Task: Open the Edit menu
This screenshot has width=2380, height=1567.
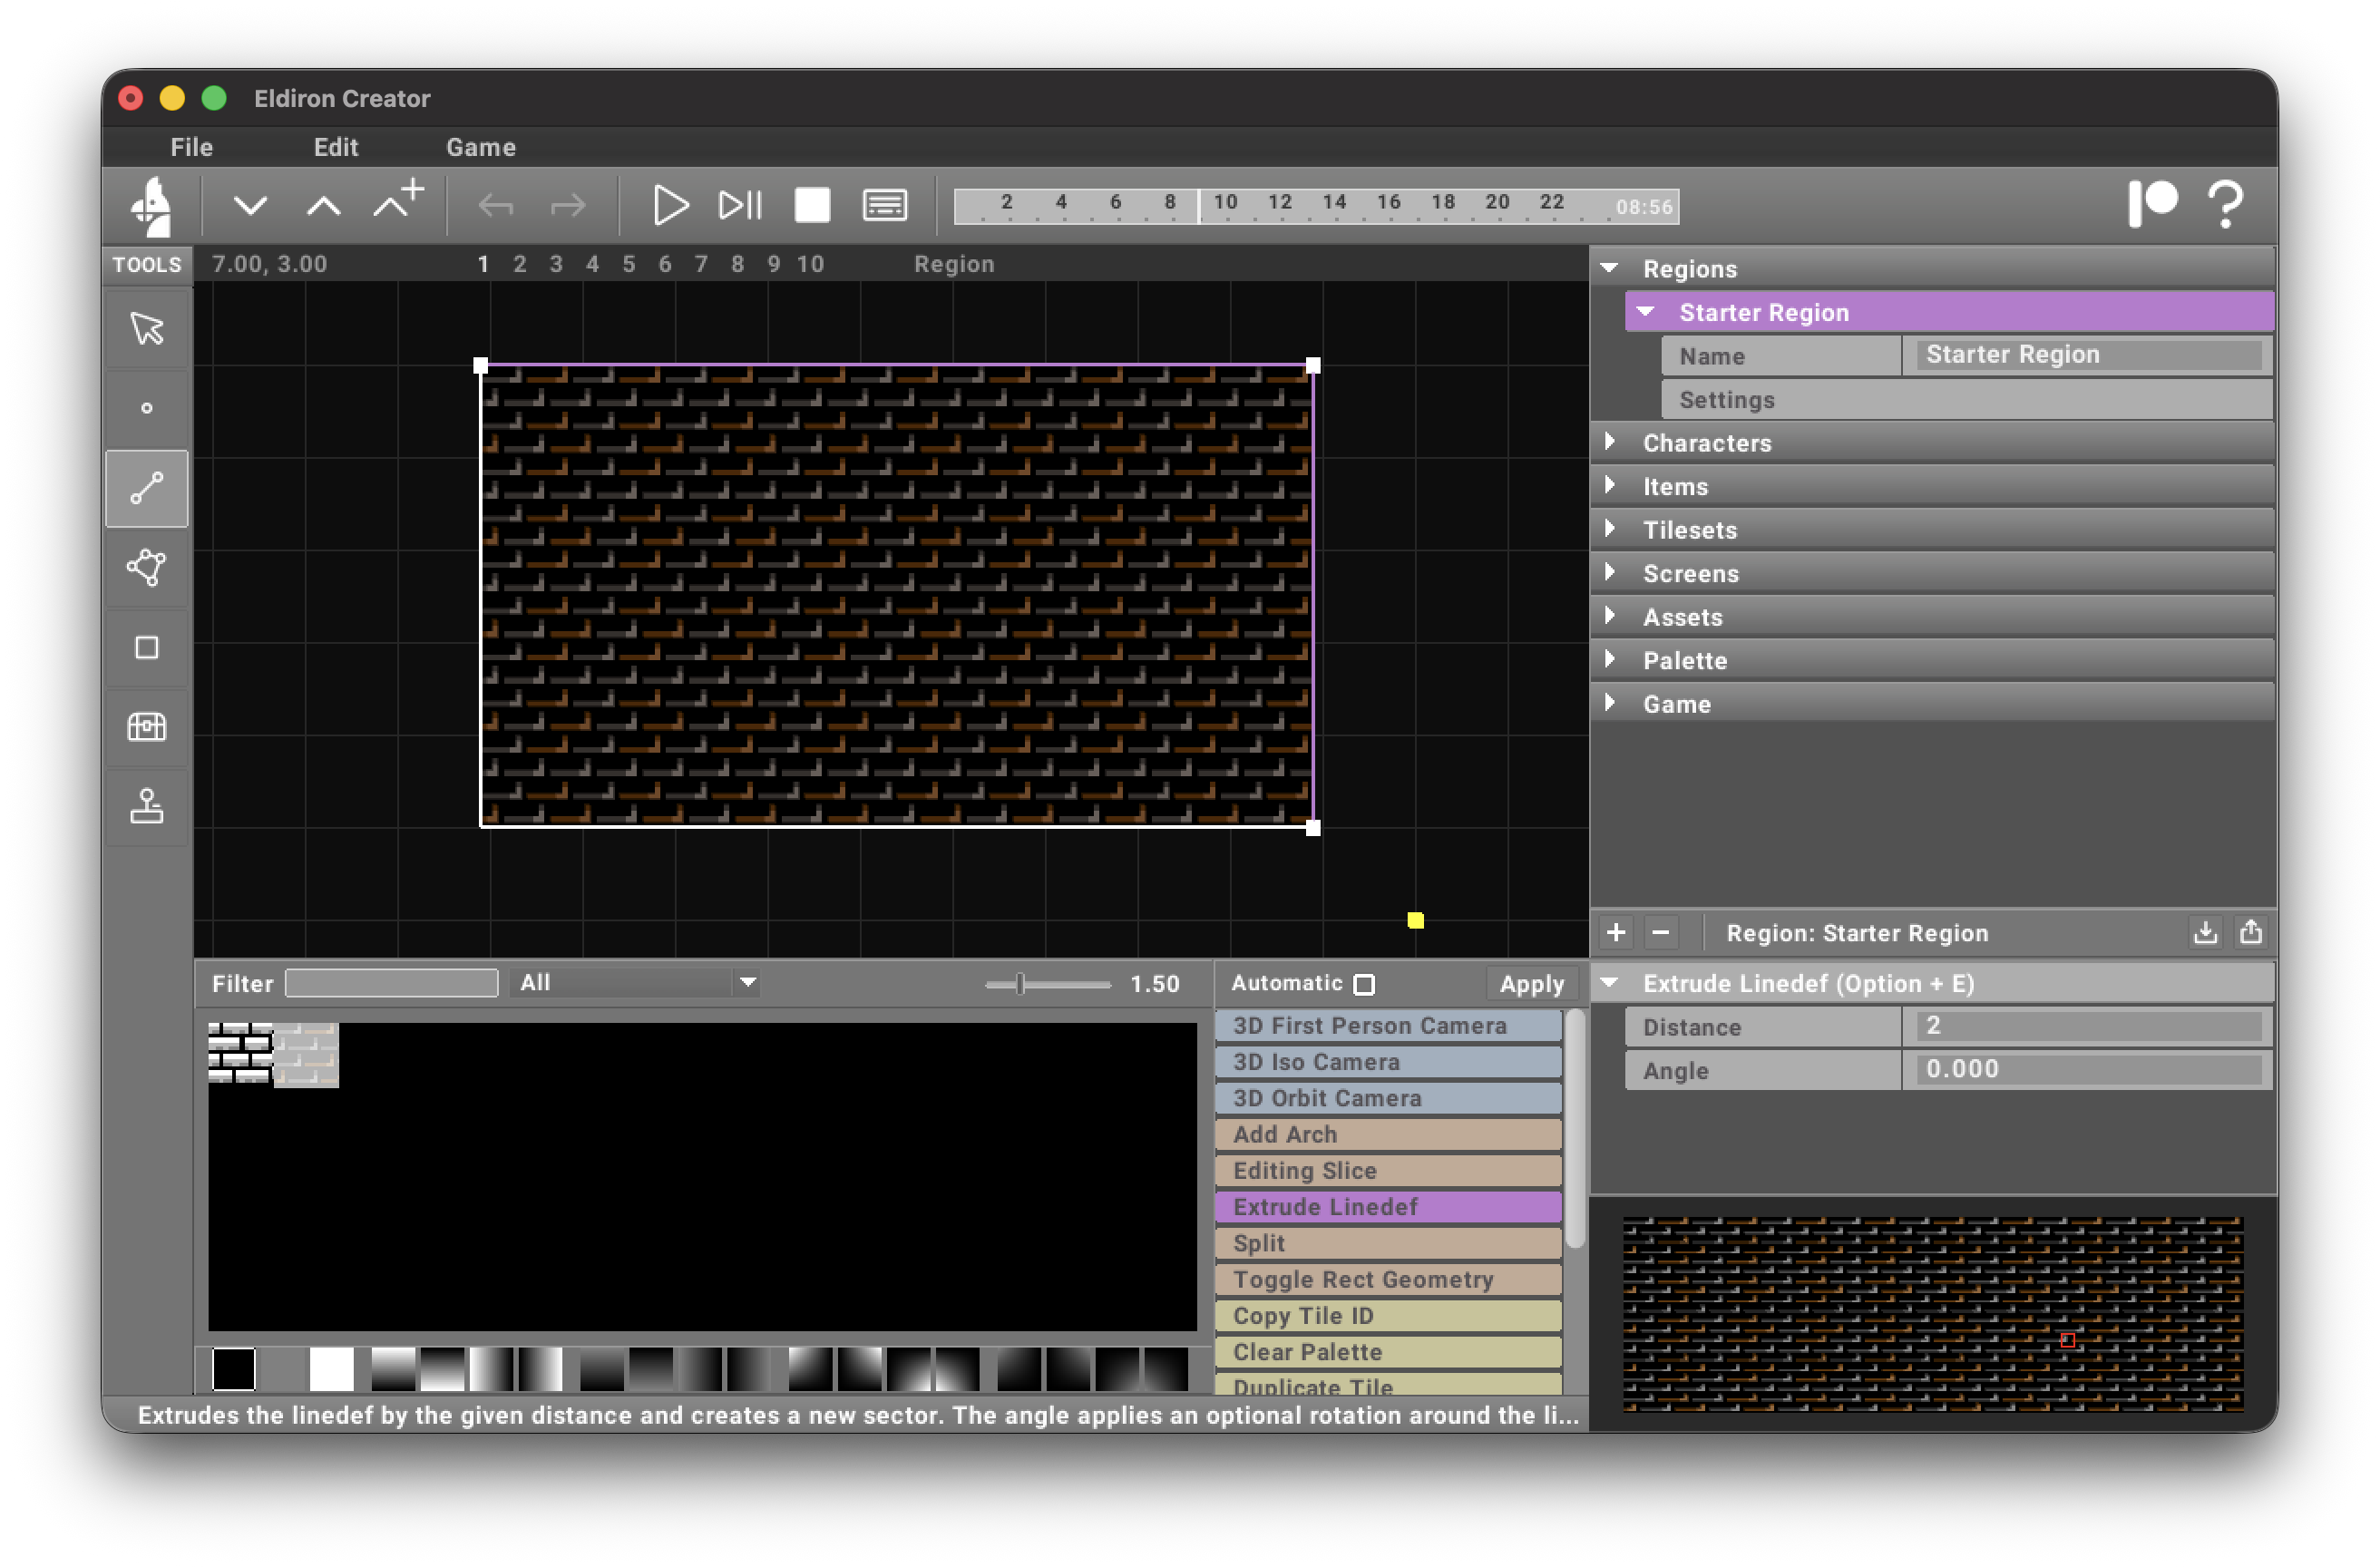Action: [x=336, y=147]
